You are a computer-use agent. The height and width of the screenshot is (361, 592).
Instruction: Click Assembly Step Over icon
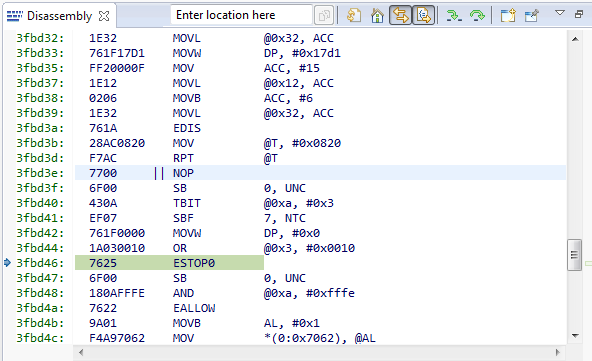[477, 15]
